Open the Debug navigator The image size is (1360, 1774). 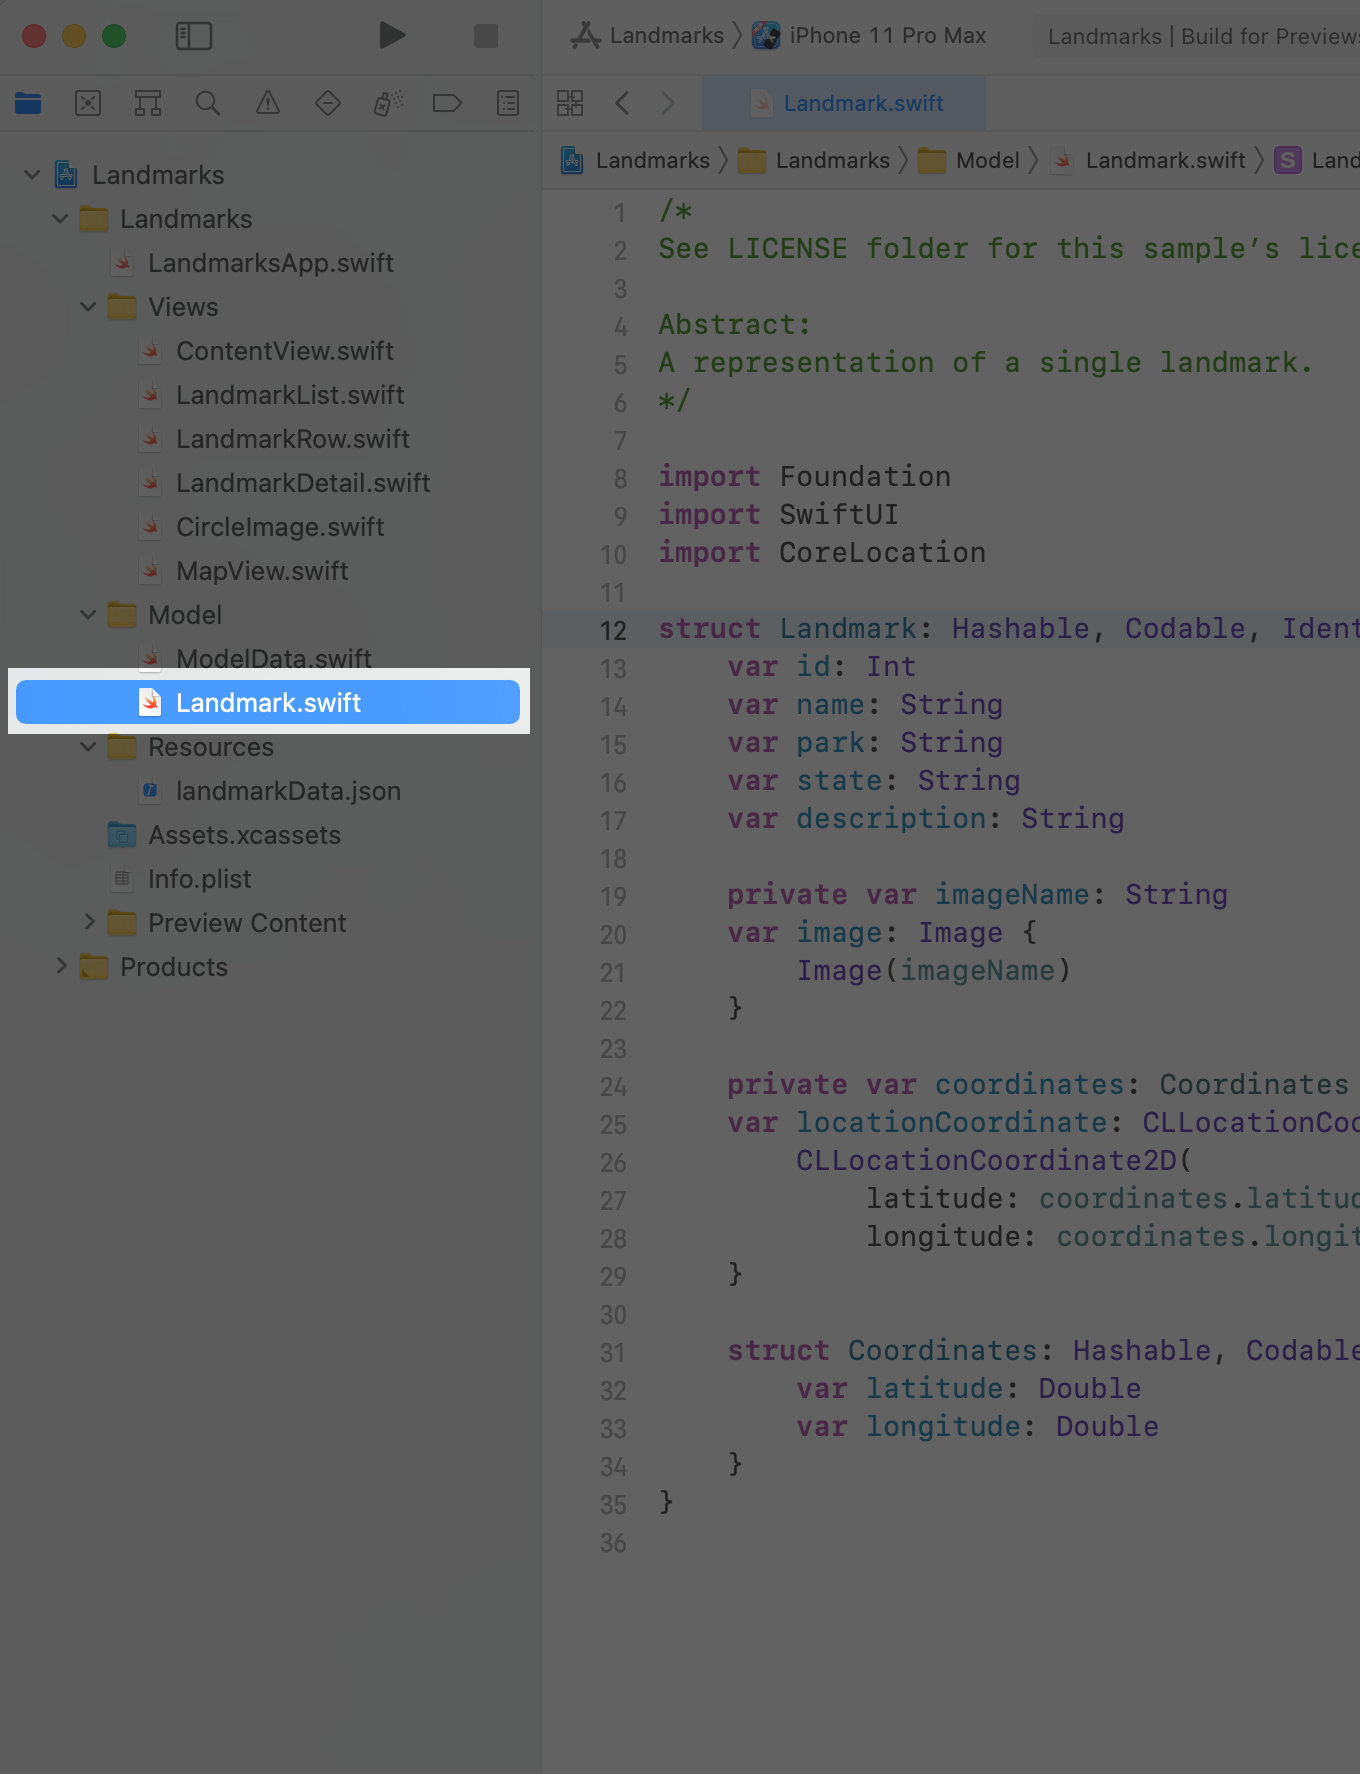click(x=388, y=103)
